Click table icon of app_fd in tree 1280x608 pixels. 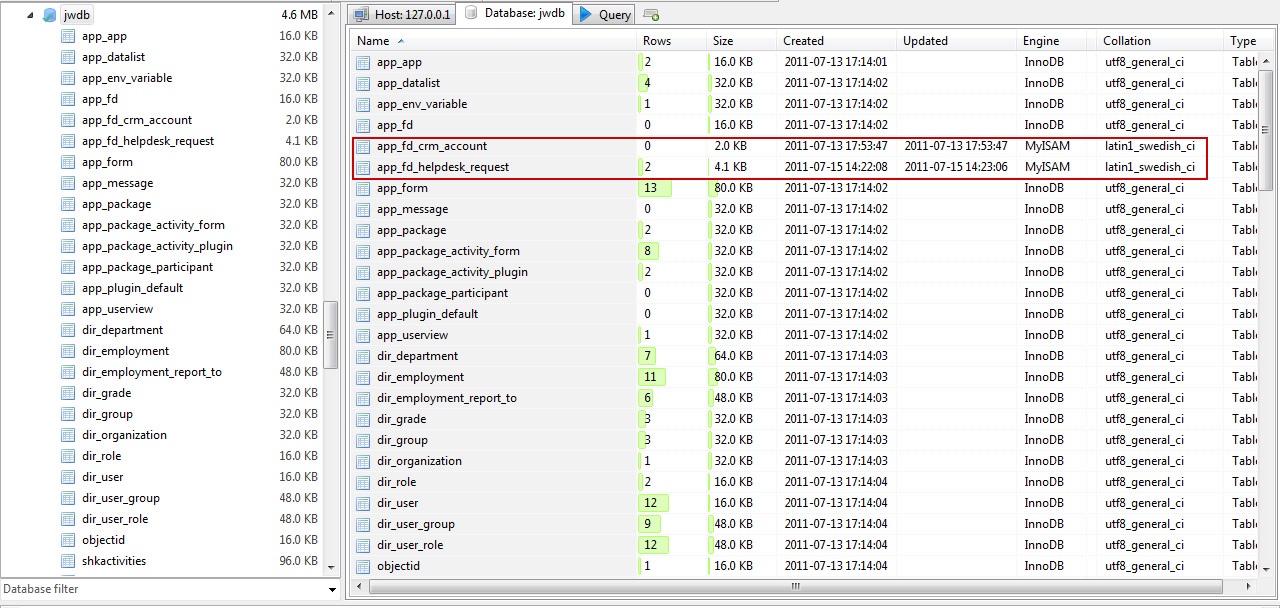(68, 99)
